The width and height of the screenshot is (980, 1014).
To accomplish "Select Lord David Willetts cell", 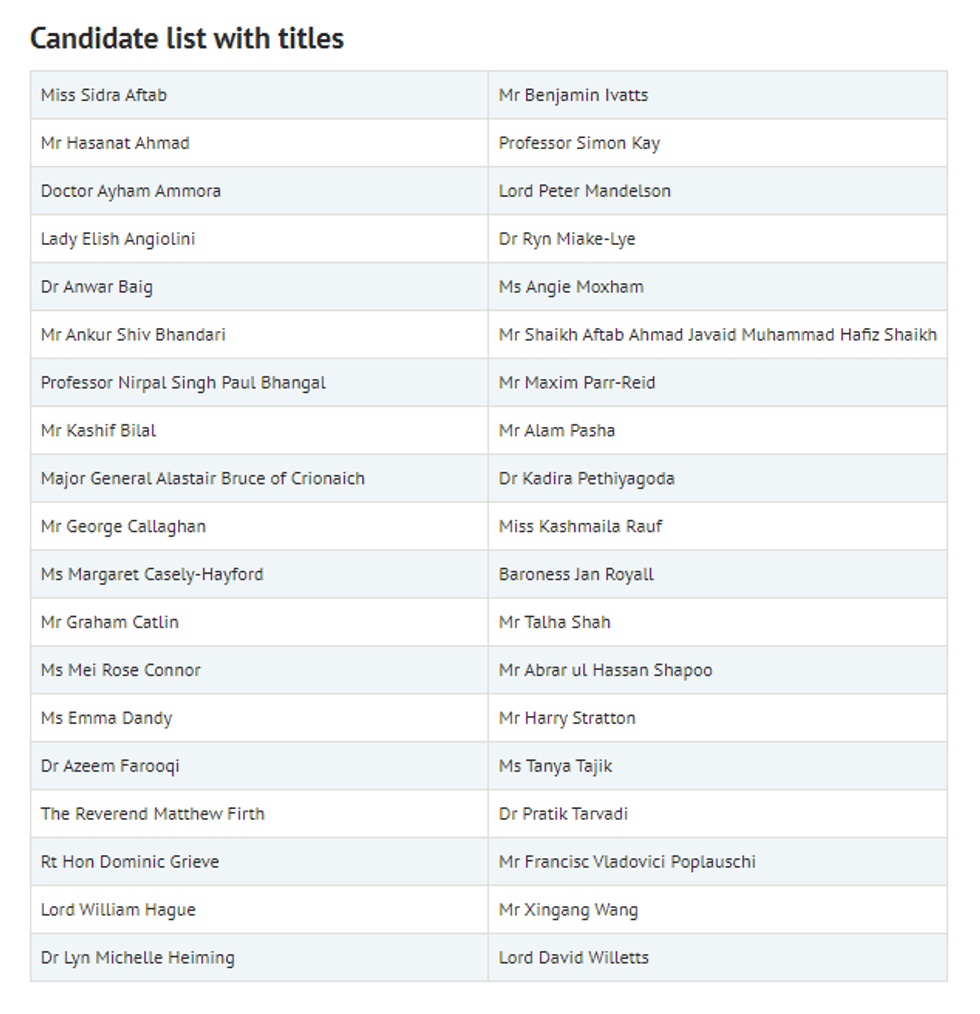I will tap(574, 958).
